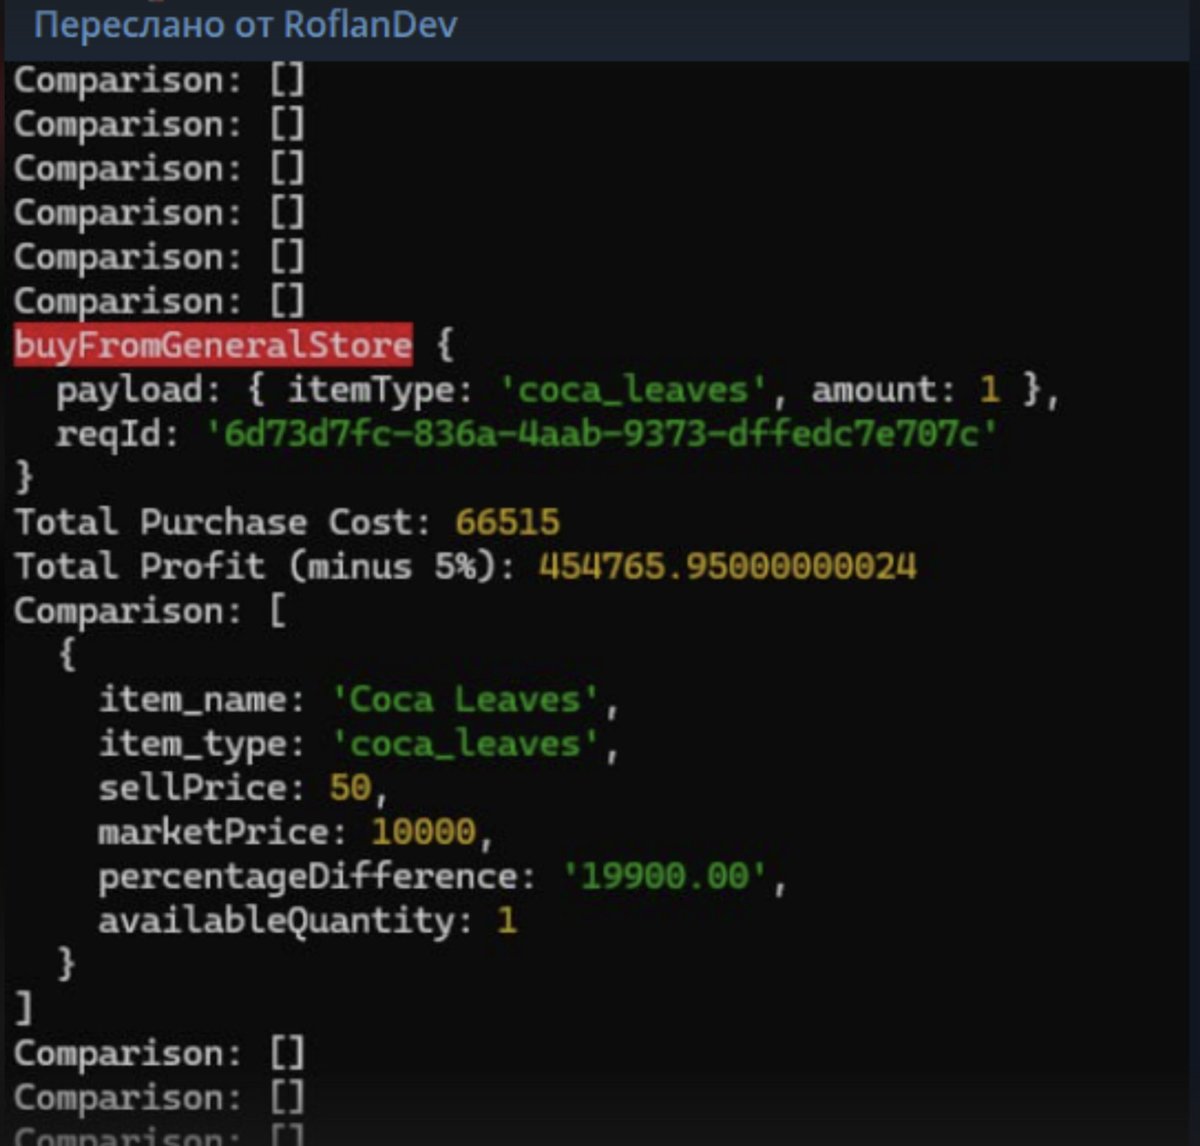The image size is (1200, 1146).
Task: Open the forwarded-from RoflanDev link
Action: [245, 24]
